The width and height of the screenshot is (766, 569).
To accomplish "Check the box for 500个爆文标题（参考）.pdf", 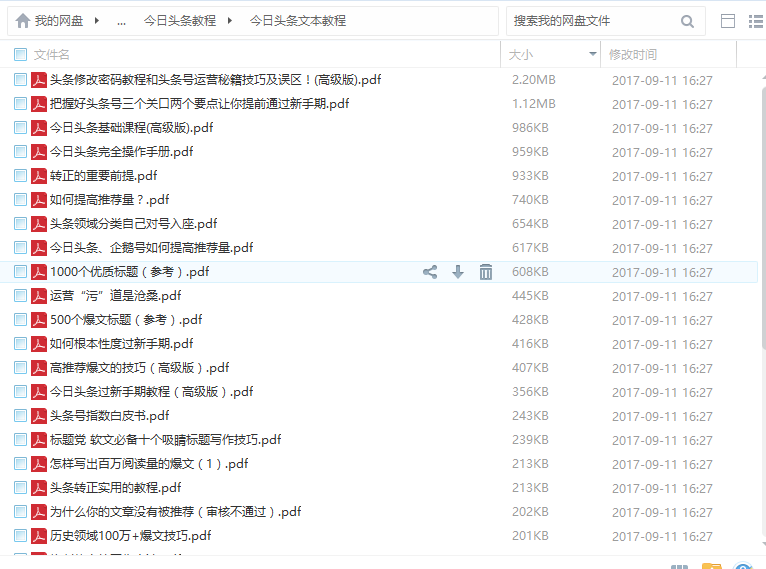I will click(21, 320).
